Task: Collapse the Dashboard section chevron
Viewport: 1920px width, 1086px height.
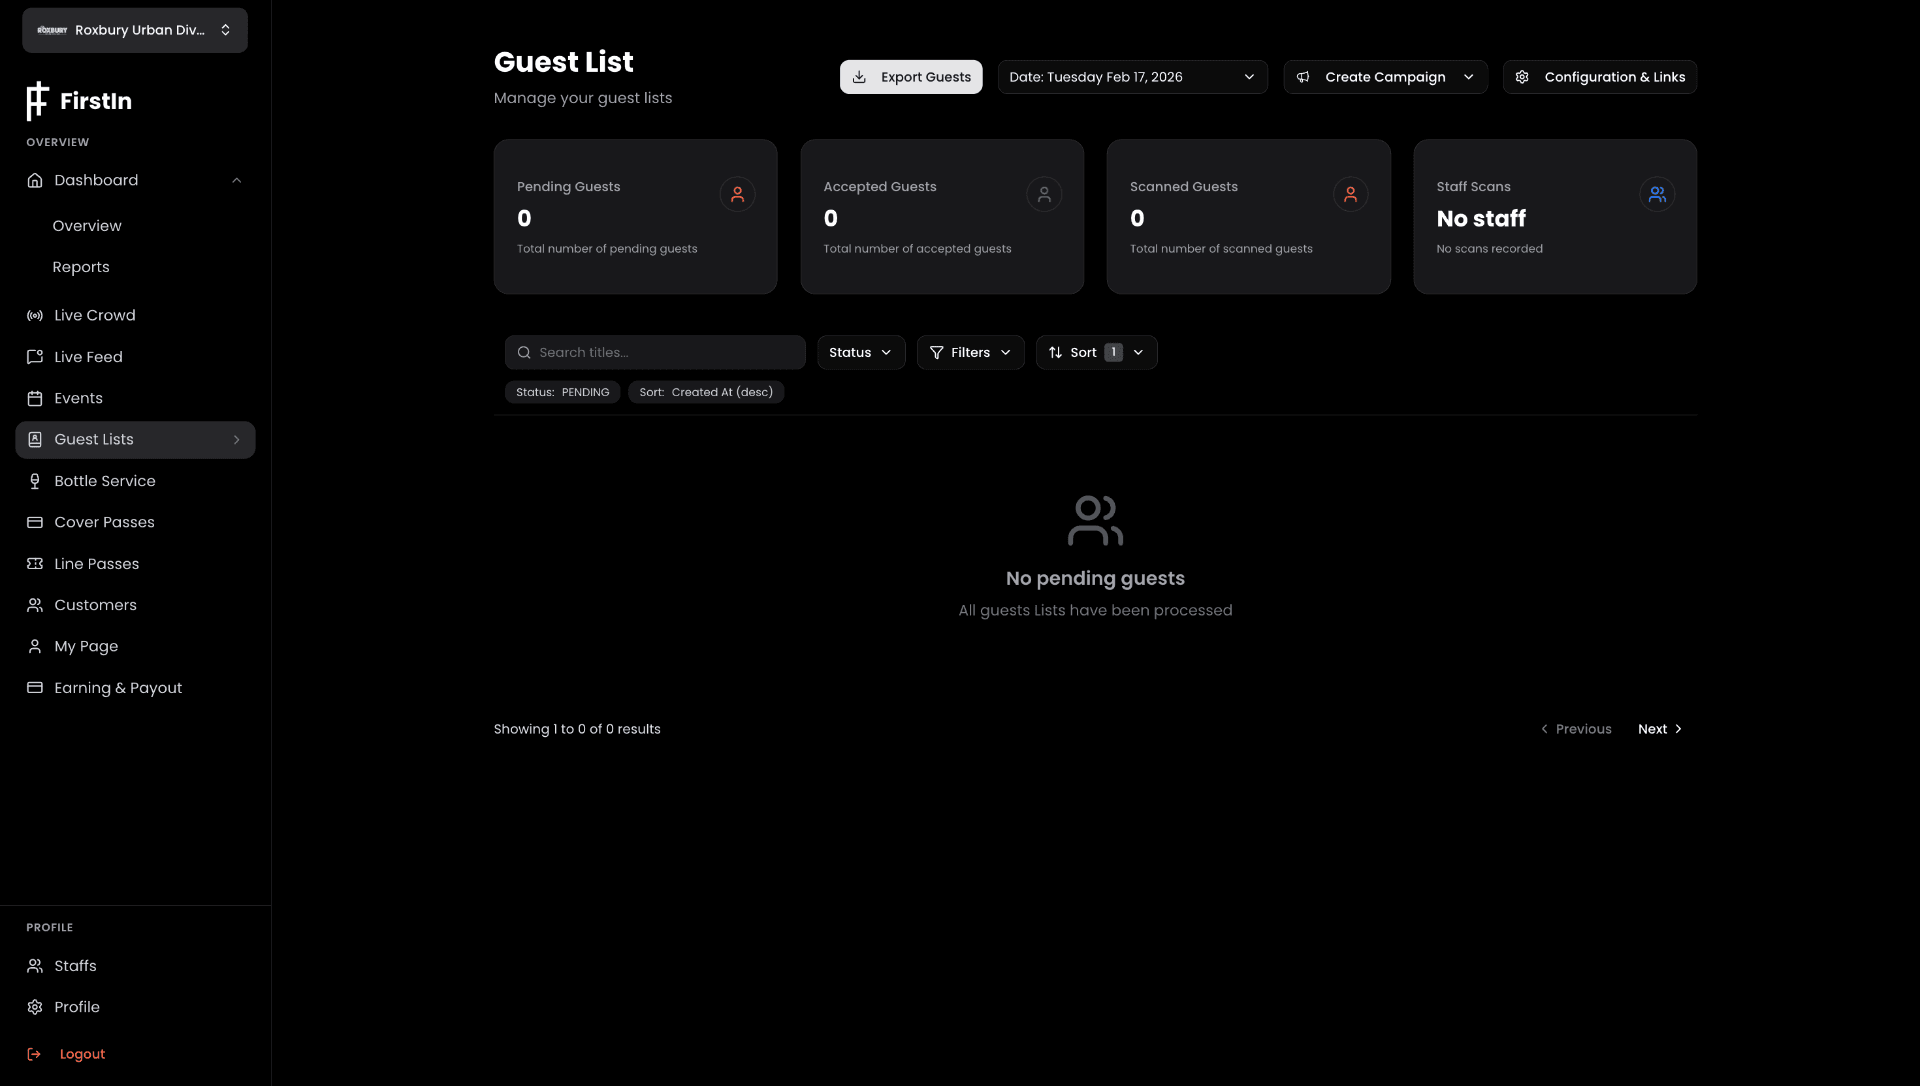Action: coord(237,180)
